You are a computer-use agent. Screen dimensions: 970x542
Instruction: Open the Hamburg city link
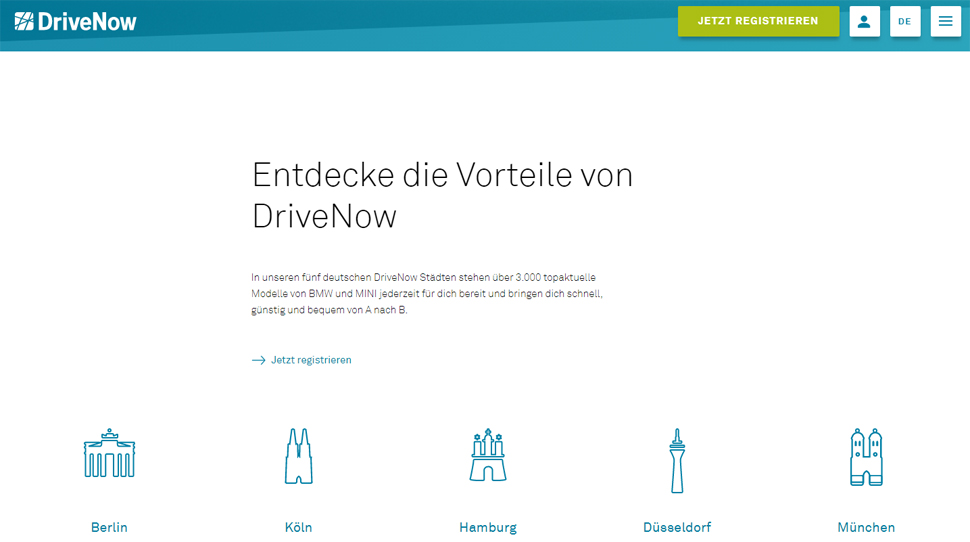pyautogui.click(x=488, y=528)
